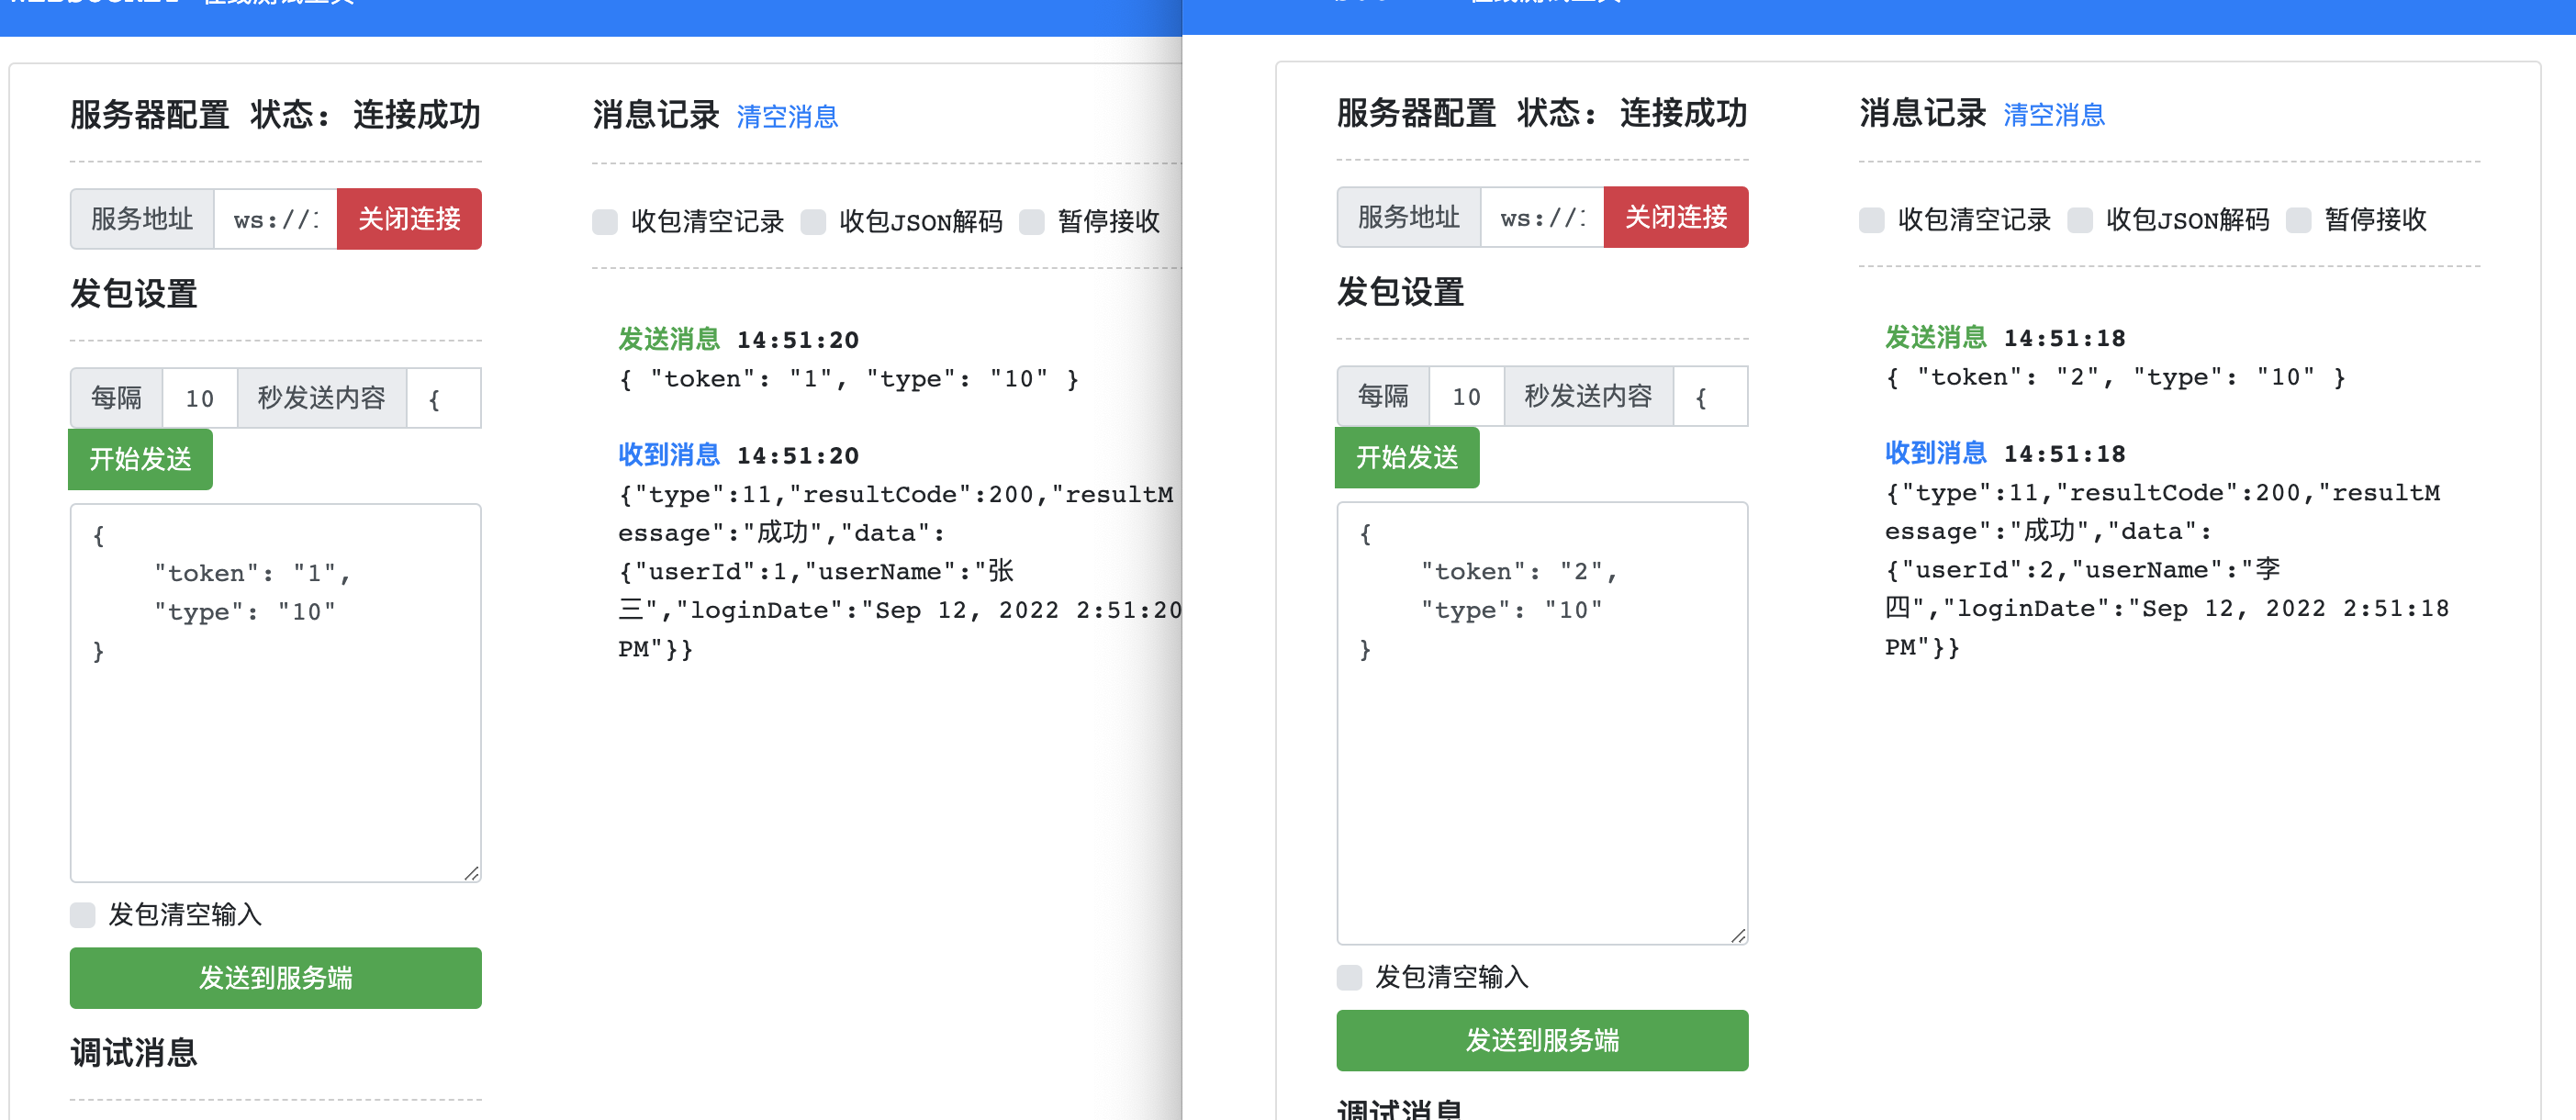Image resolution: width=2576 pixels, height=1120 pixels.
Task: Check right 暂停接收 checkbox
Action: [2299, 220]
